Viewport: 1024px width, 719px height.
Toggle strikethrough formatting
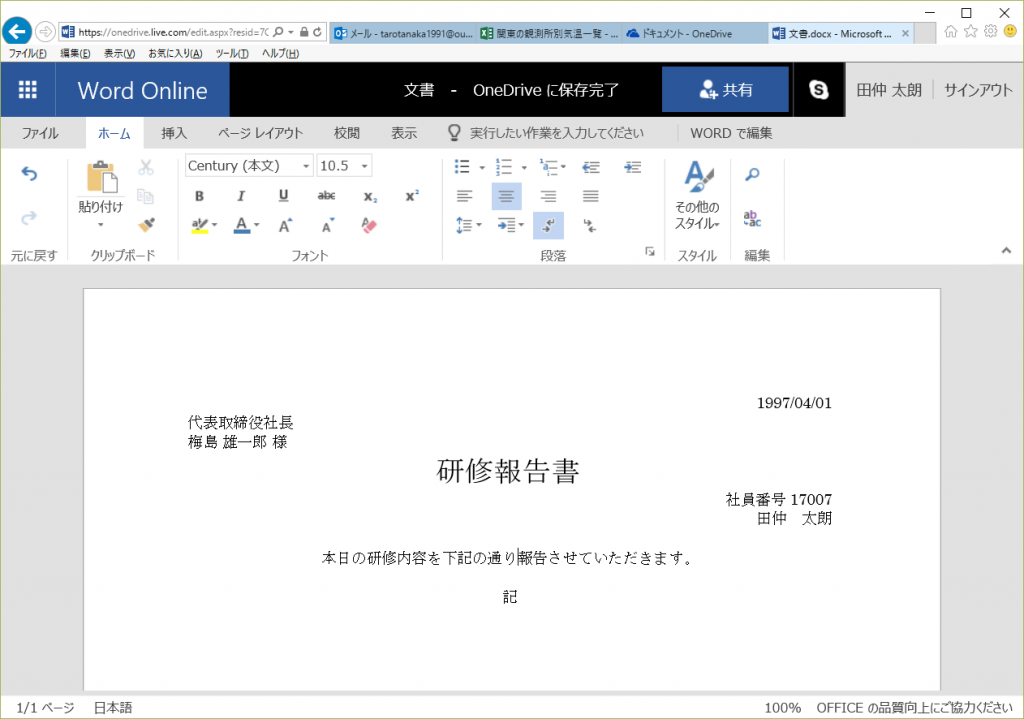pyautogui.click(x=327, y=196)
